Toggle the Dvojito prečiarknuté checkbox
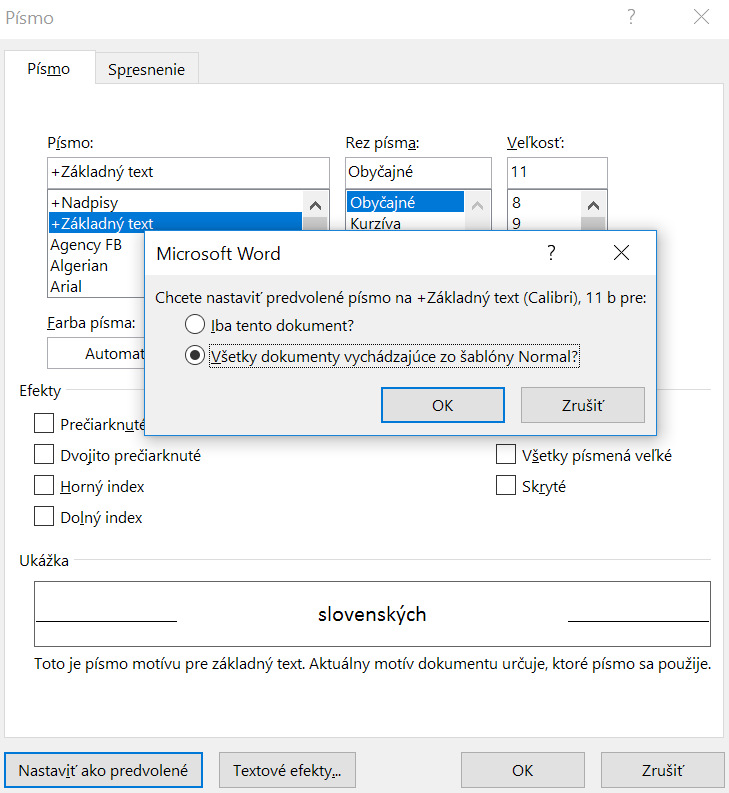Viewport: 729px width, 793px height. point(44,454)
